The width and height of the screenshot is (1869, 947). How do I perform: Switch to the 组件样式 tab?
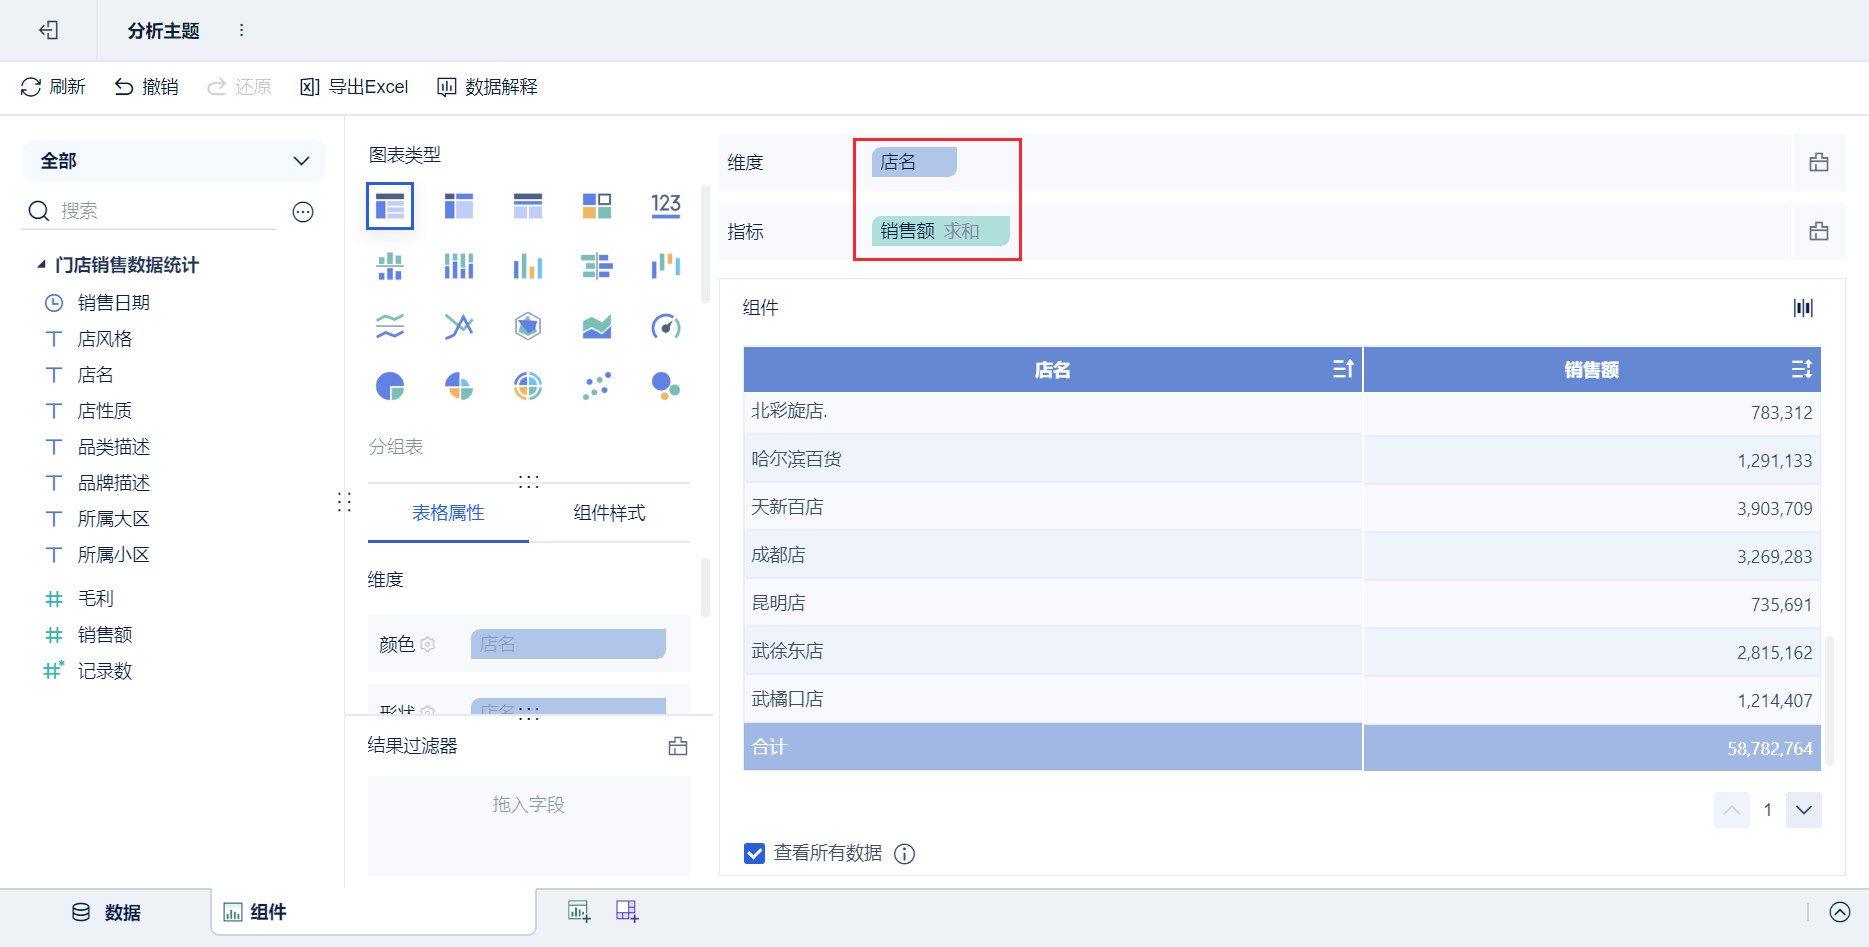(609, 513)
